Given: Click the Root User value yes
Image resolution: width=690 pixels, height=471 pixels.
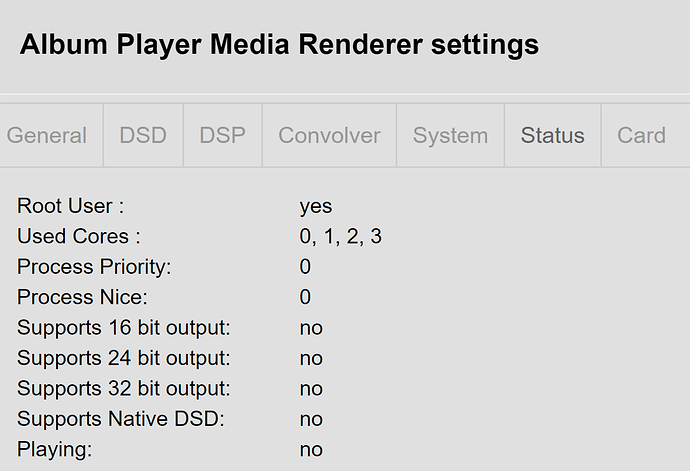Looking at the screenshot, I should pos(316,206).
